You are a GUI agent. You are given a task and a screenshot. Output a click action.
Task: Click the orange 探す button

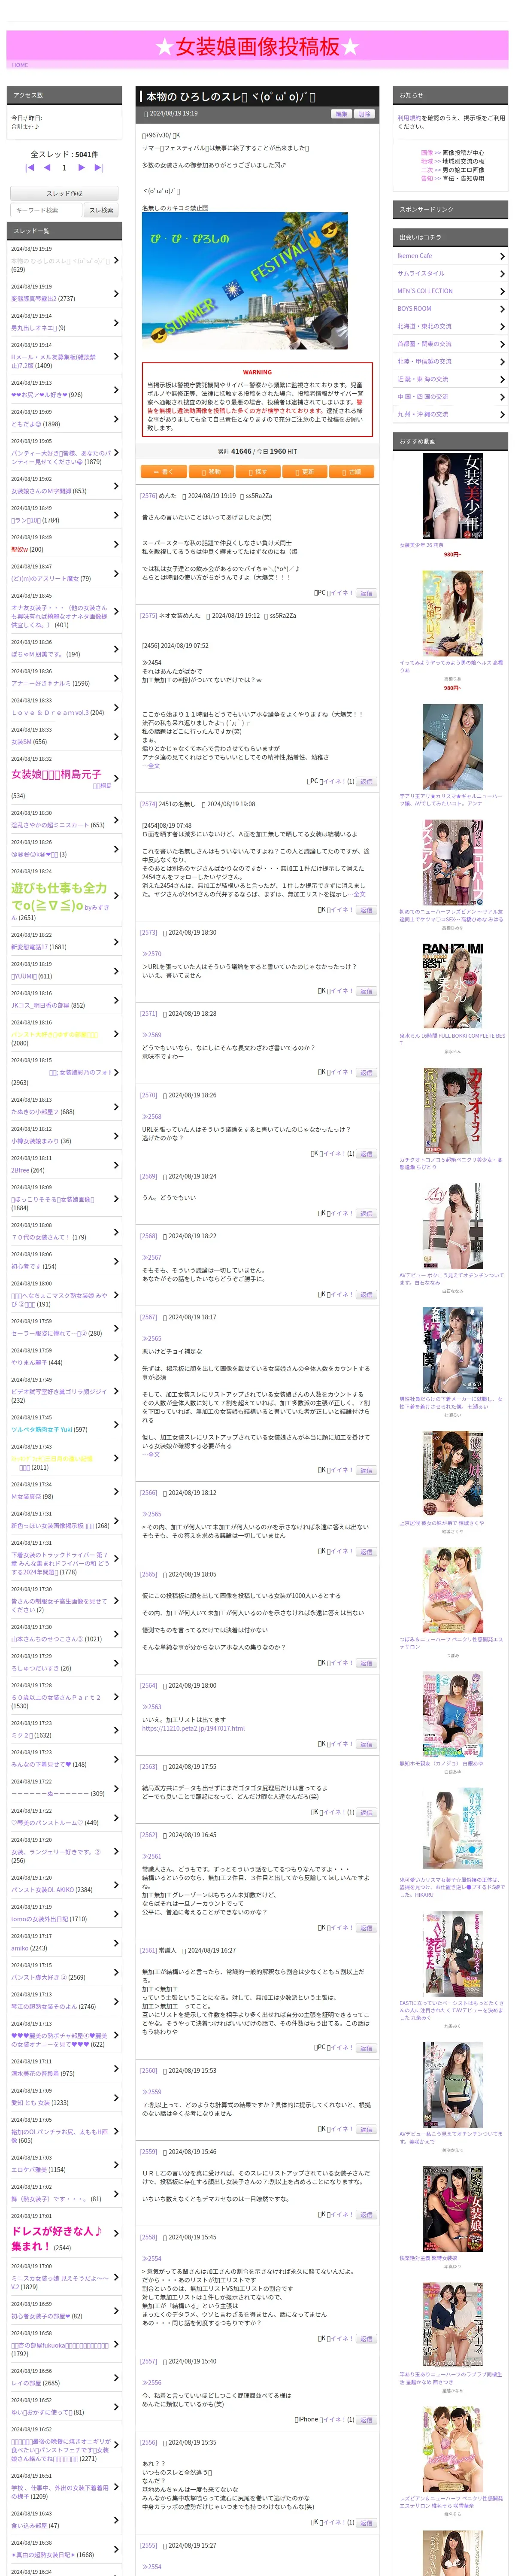(258, 471)
